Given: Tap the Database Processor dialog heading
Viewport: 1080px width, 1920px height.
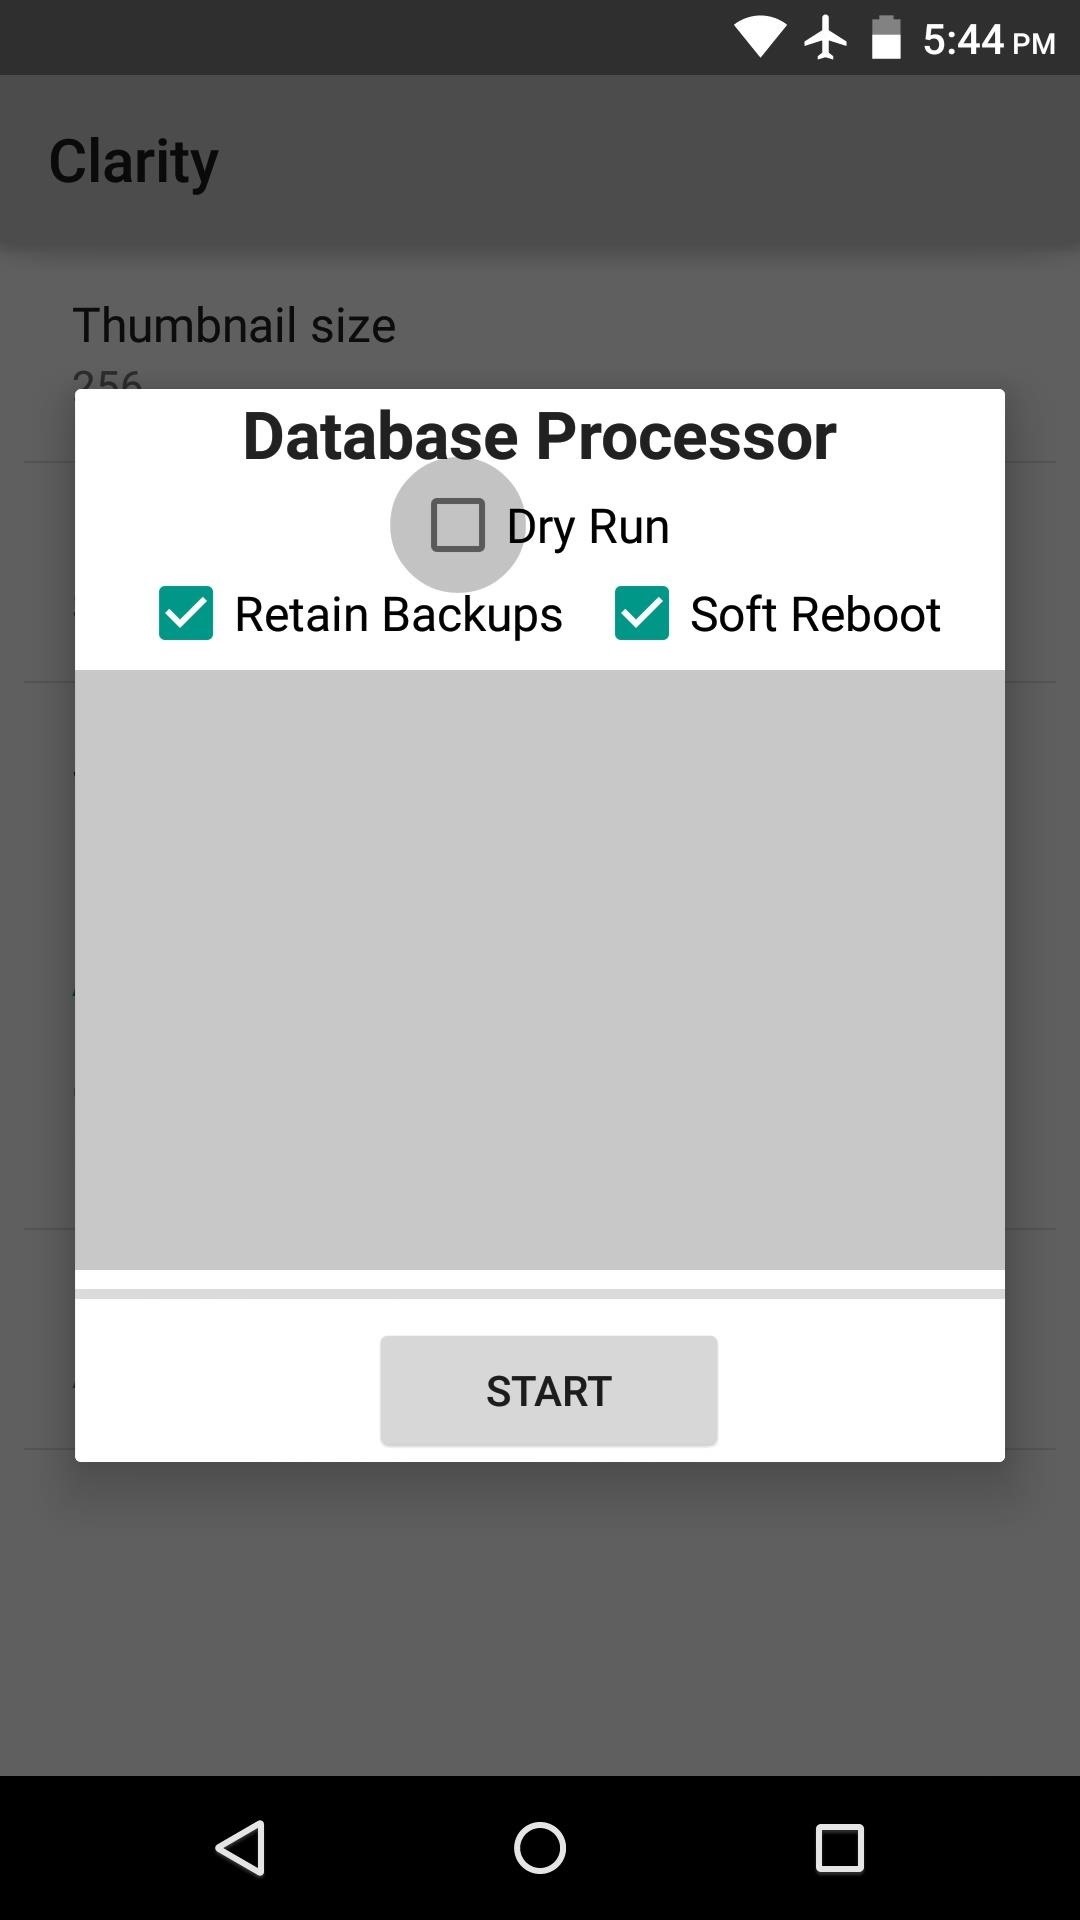Looking at the screenshot, I should (540, 436).
